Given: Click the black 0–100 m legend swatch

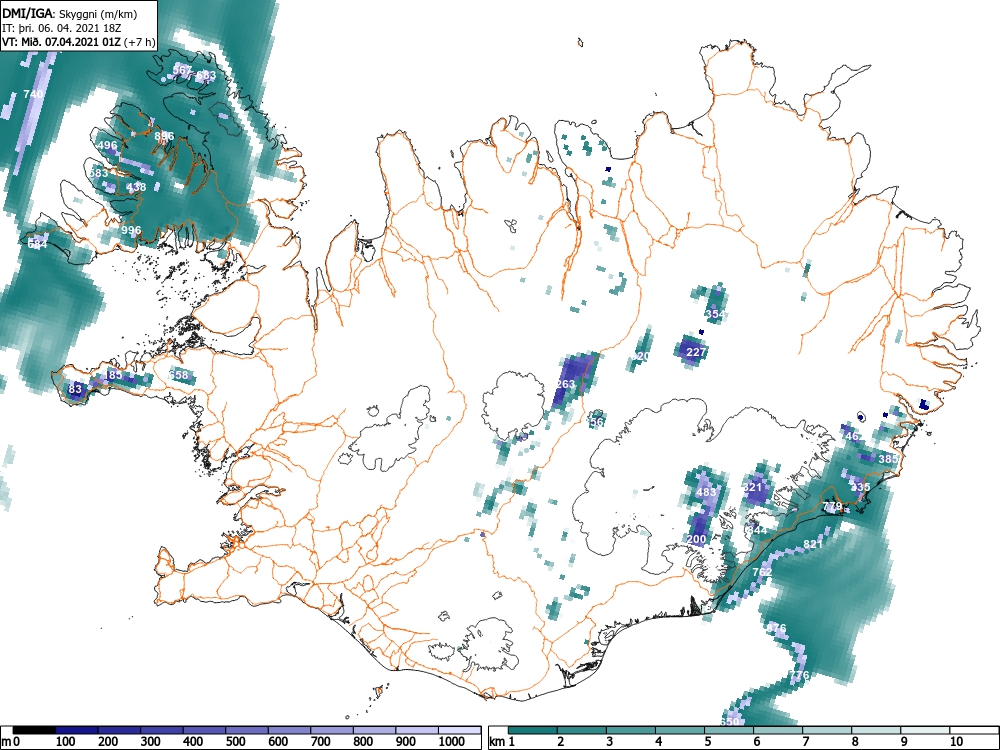Looking at the screenshot, I should [34, 730].
